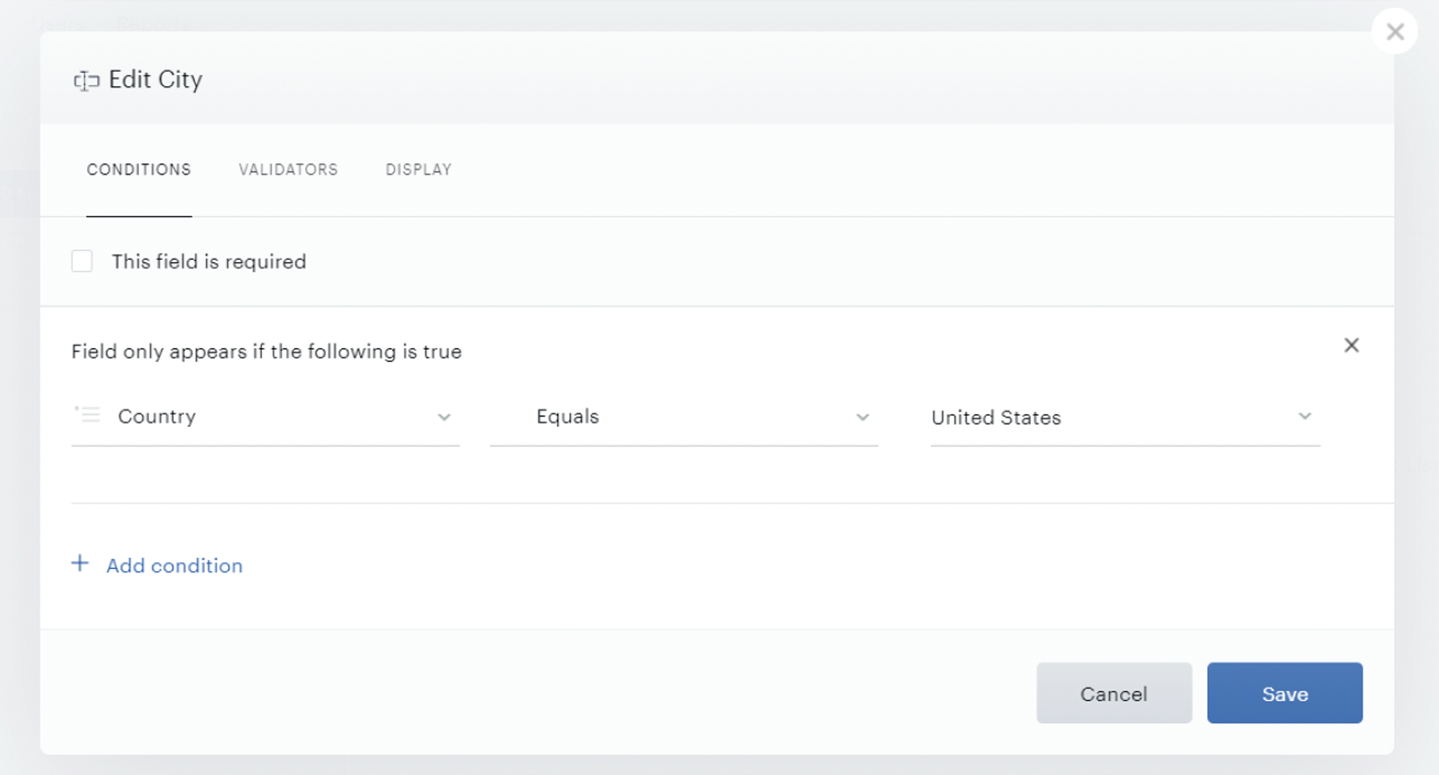Click the plus icon before Add condition

(x=80, y=564)
